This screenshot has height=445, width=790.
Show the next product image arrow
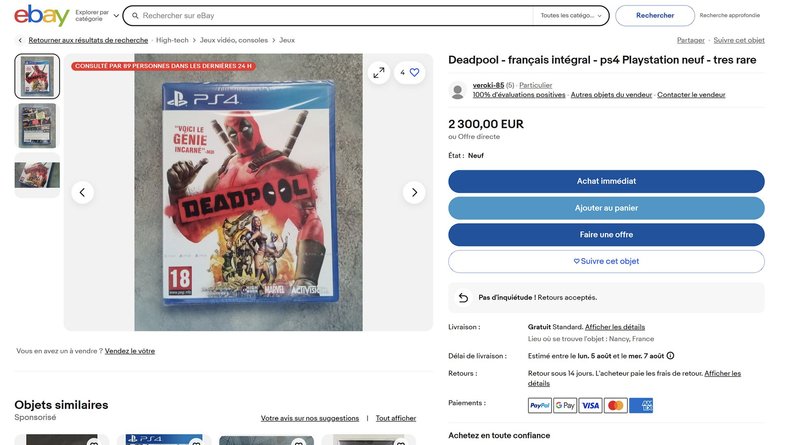(x=414, y=193)
